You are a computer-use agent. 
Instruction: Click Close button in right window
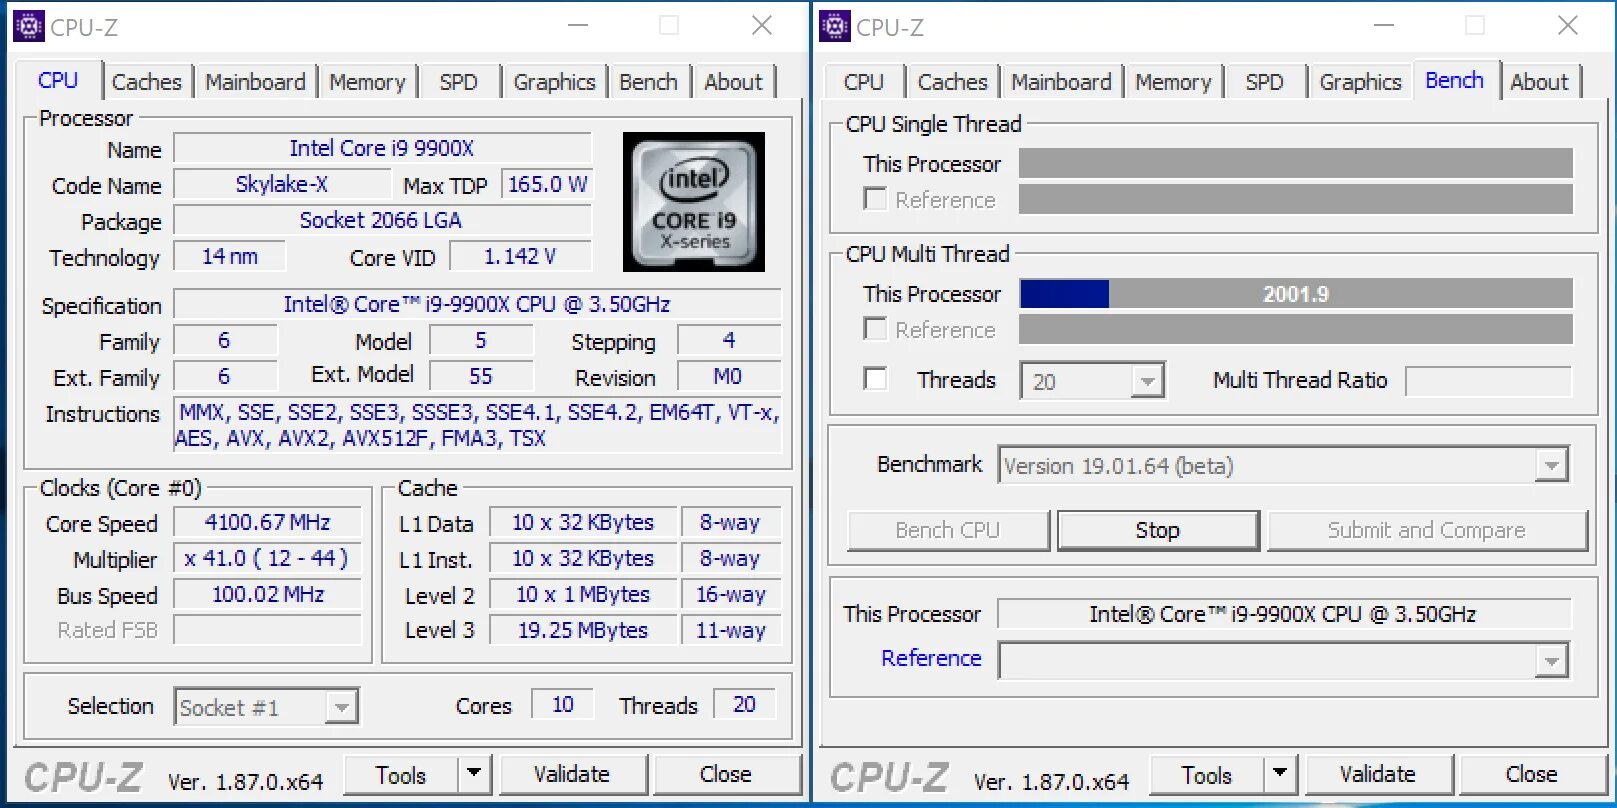[x=1532, y=775]
